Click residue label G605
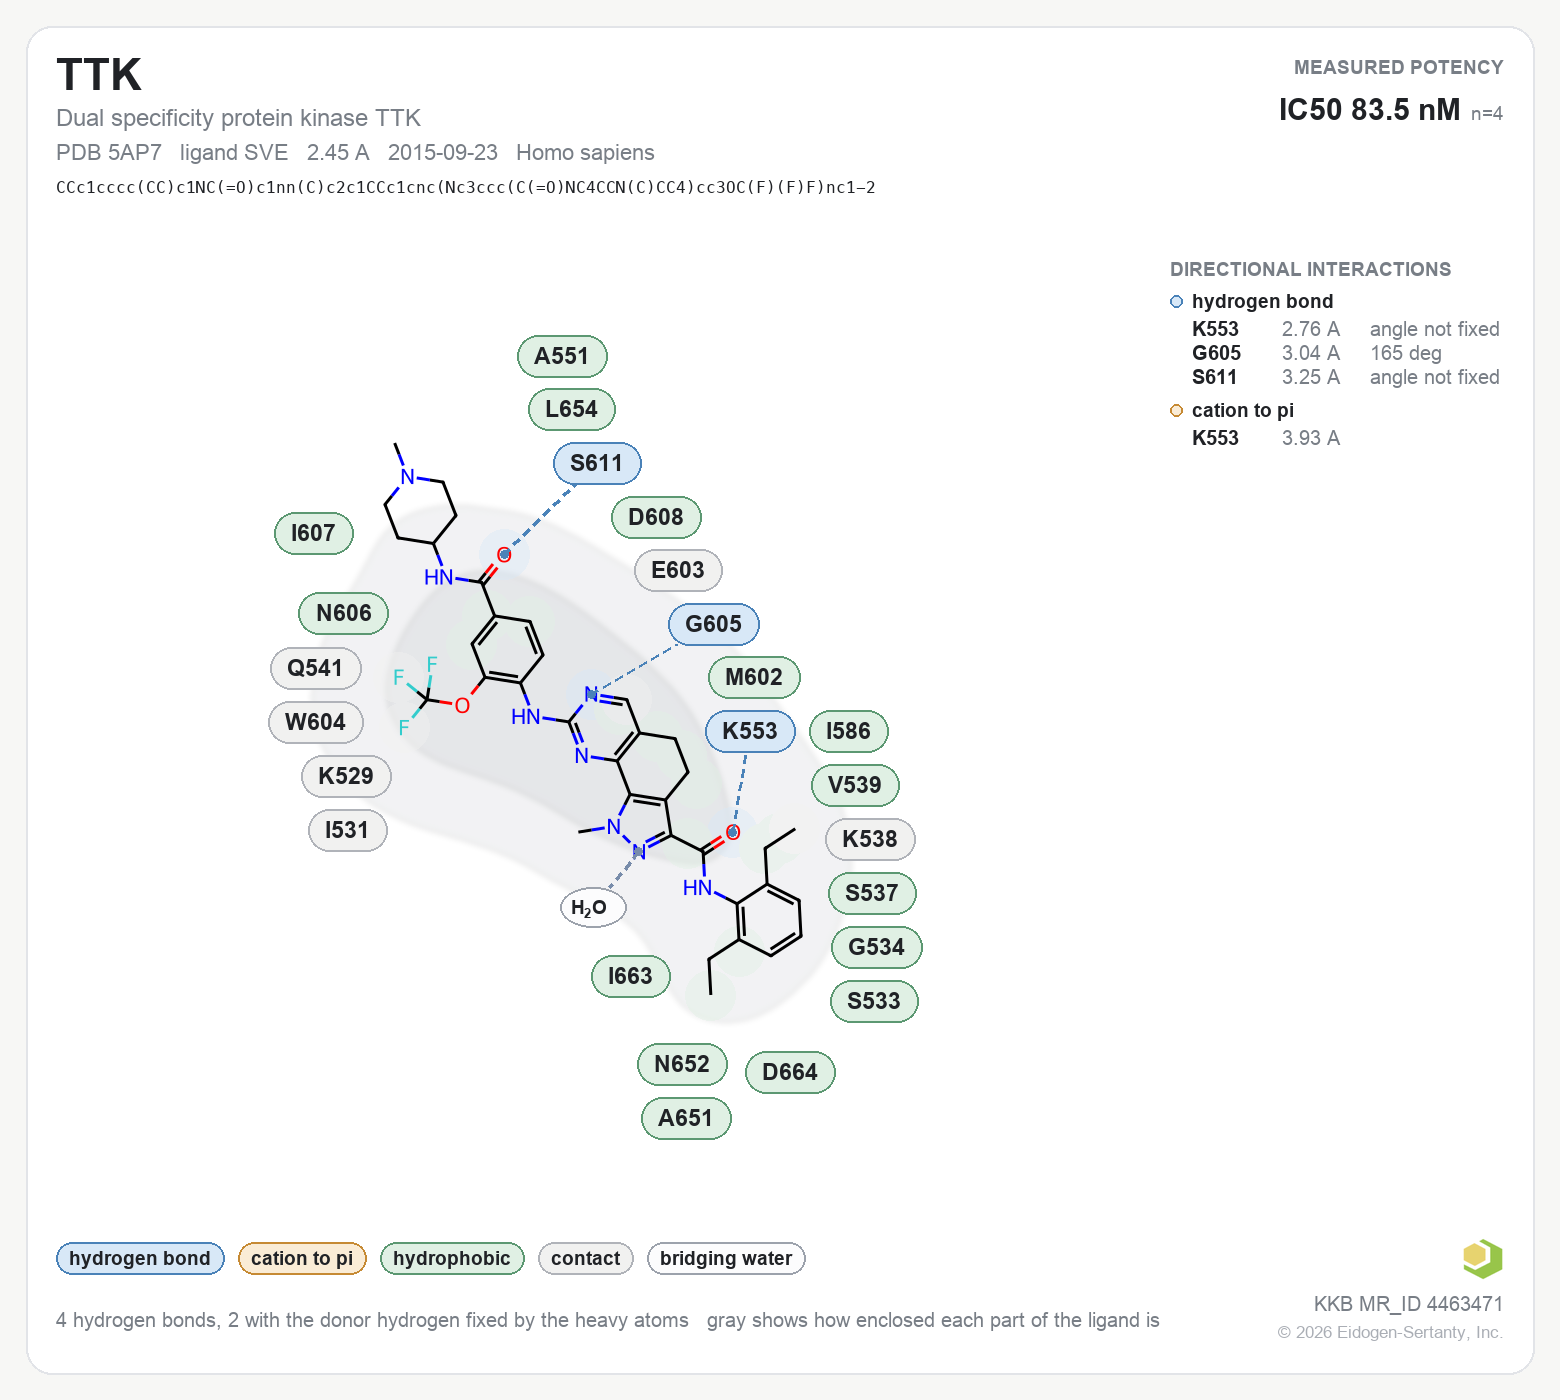The width and height of the screenshot is (1560, 1400). point(714,624)
